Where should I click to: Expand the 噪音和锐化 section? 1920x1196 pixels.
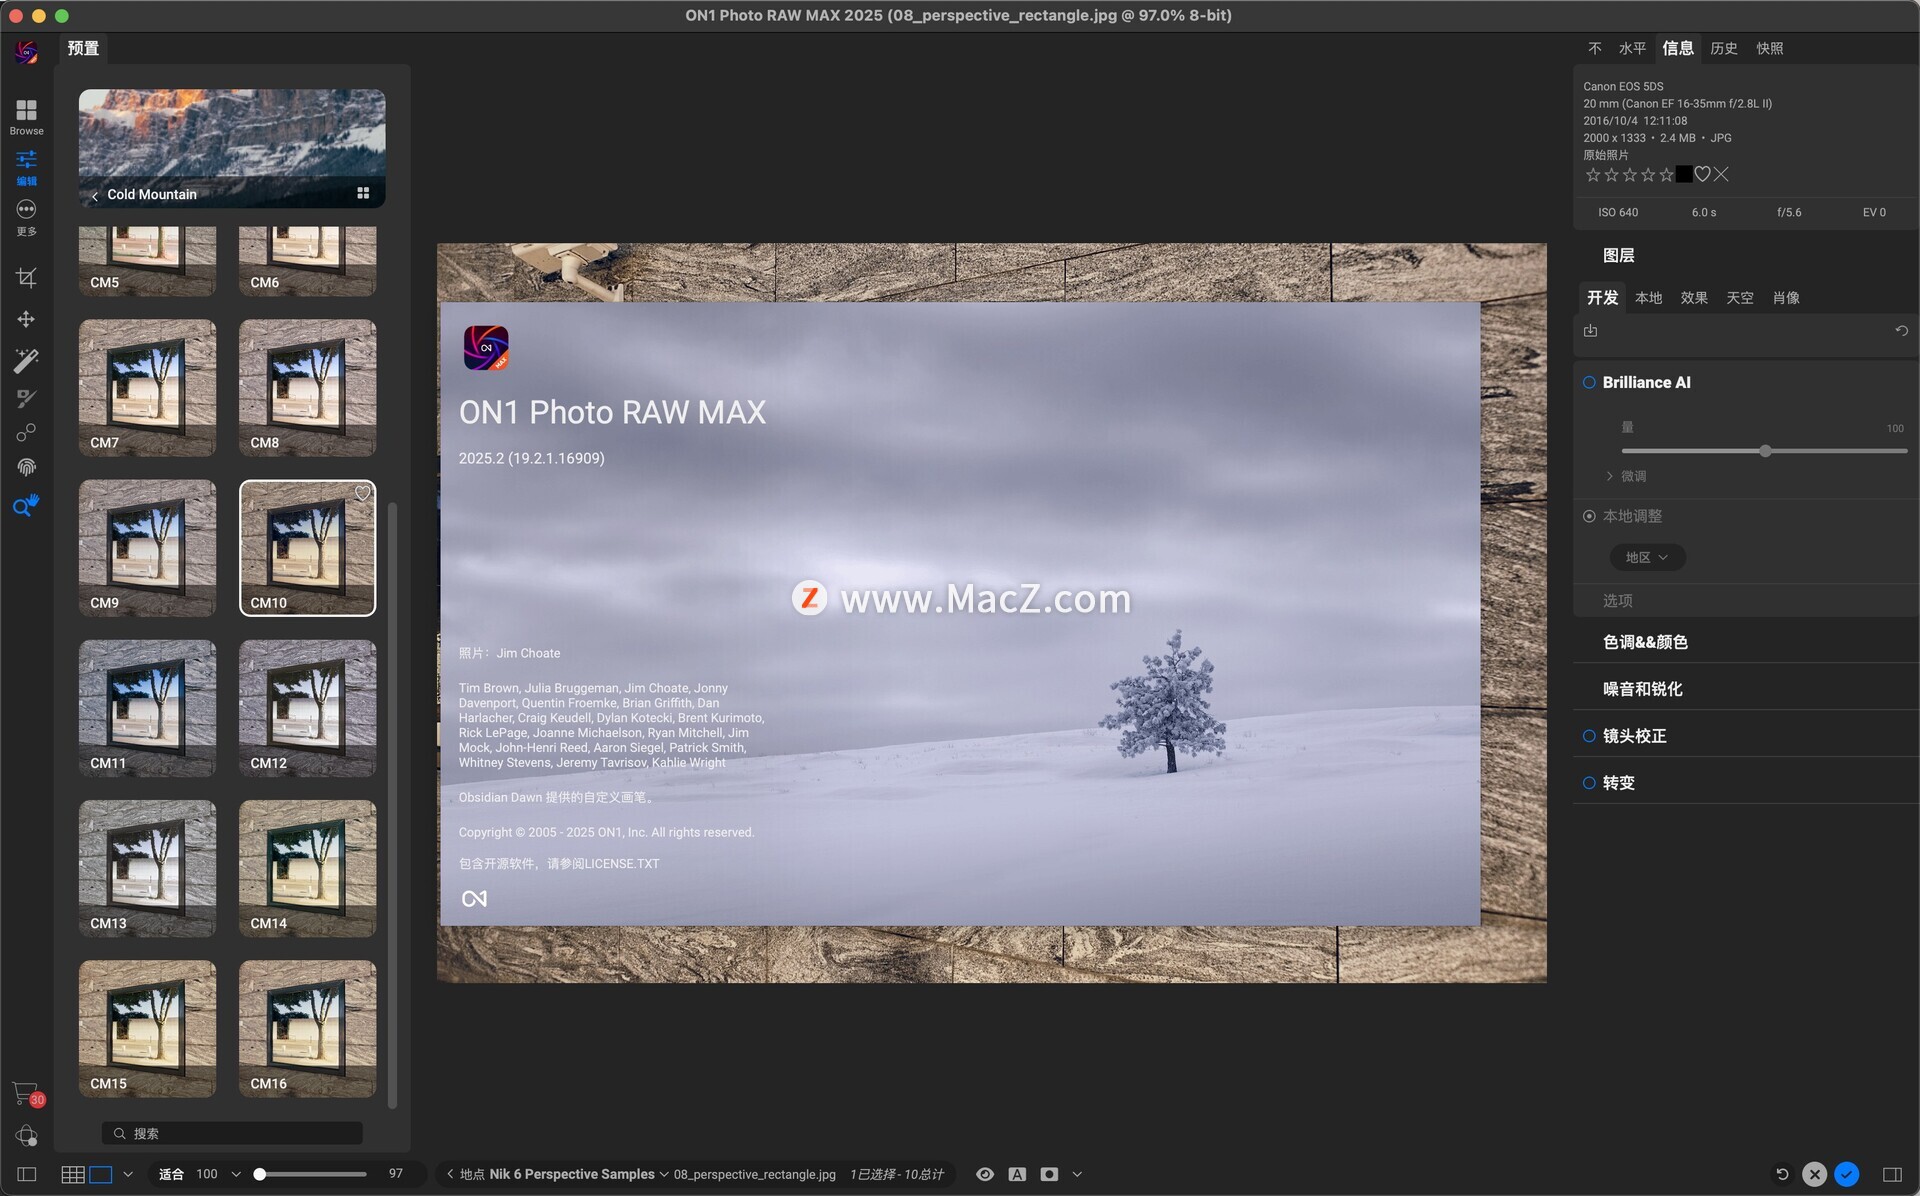point(1642,689)
